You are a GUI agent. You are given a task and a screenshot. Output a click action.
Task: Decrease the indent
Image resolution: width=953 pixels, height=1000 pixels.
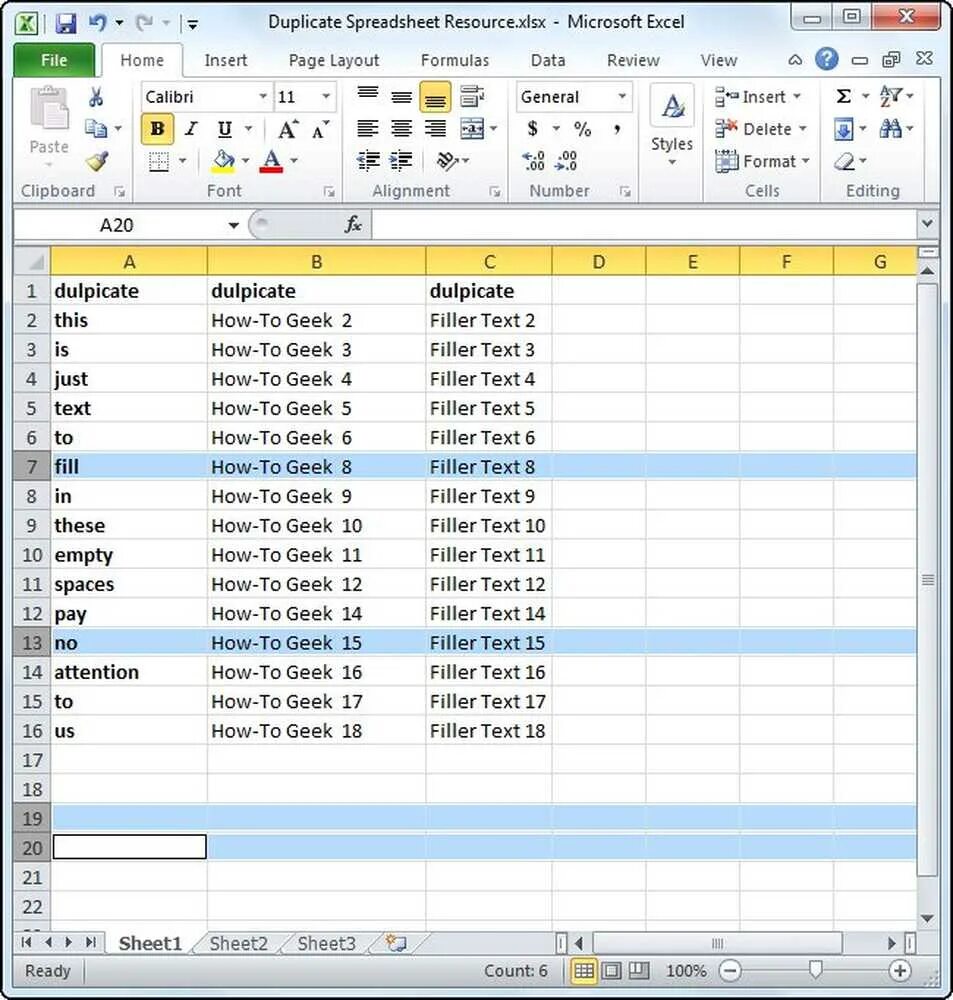368,161
